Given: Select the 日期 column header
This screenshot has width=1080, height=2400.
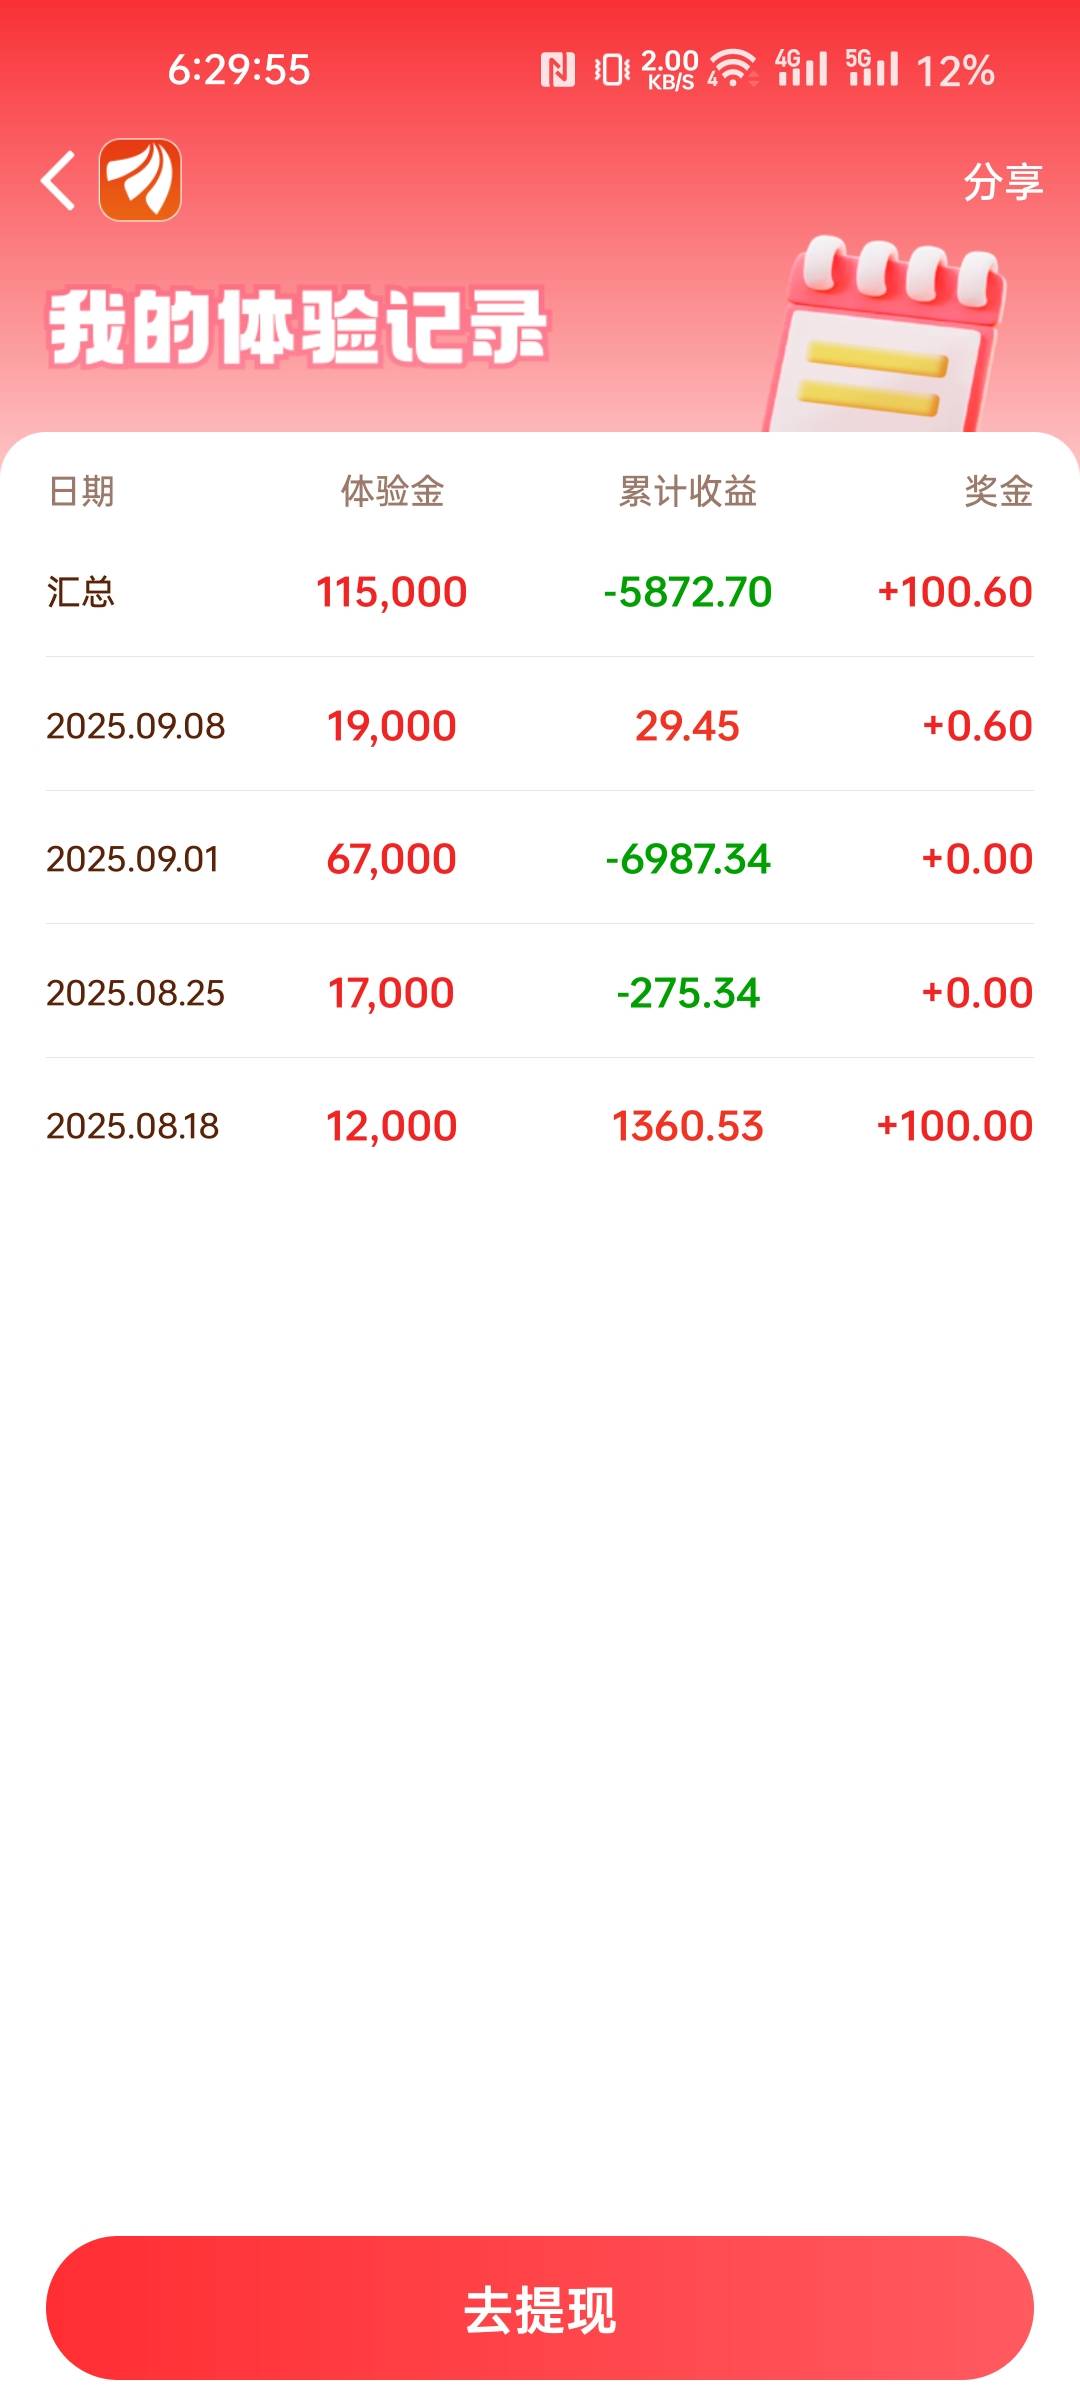Looking at the screenshot, I should point(82,491).
